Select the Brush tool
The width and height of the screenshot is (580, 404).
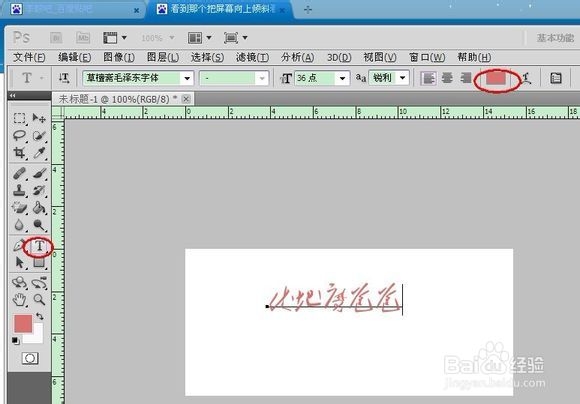(39, 173)
